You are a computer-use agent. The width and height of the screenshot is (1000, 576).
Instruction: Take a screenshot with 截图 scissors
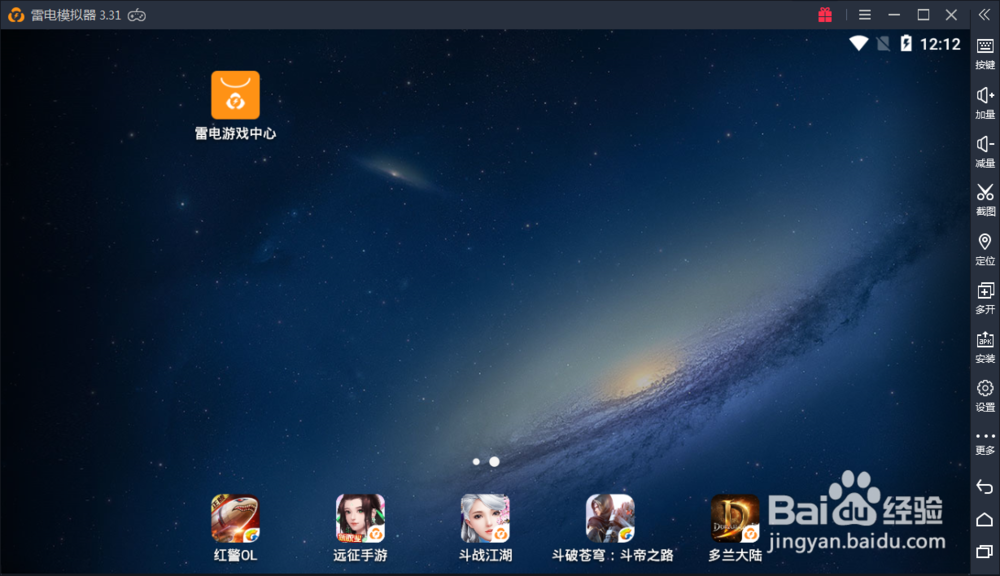pos(985,200)
